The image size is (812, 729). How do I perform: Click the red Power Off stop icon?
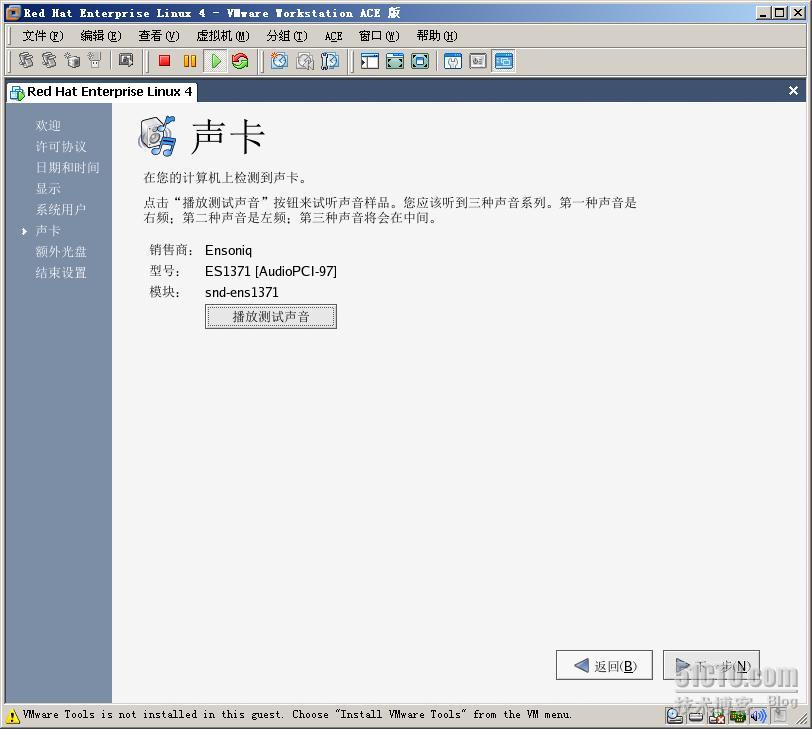164,61
